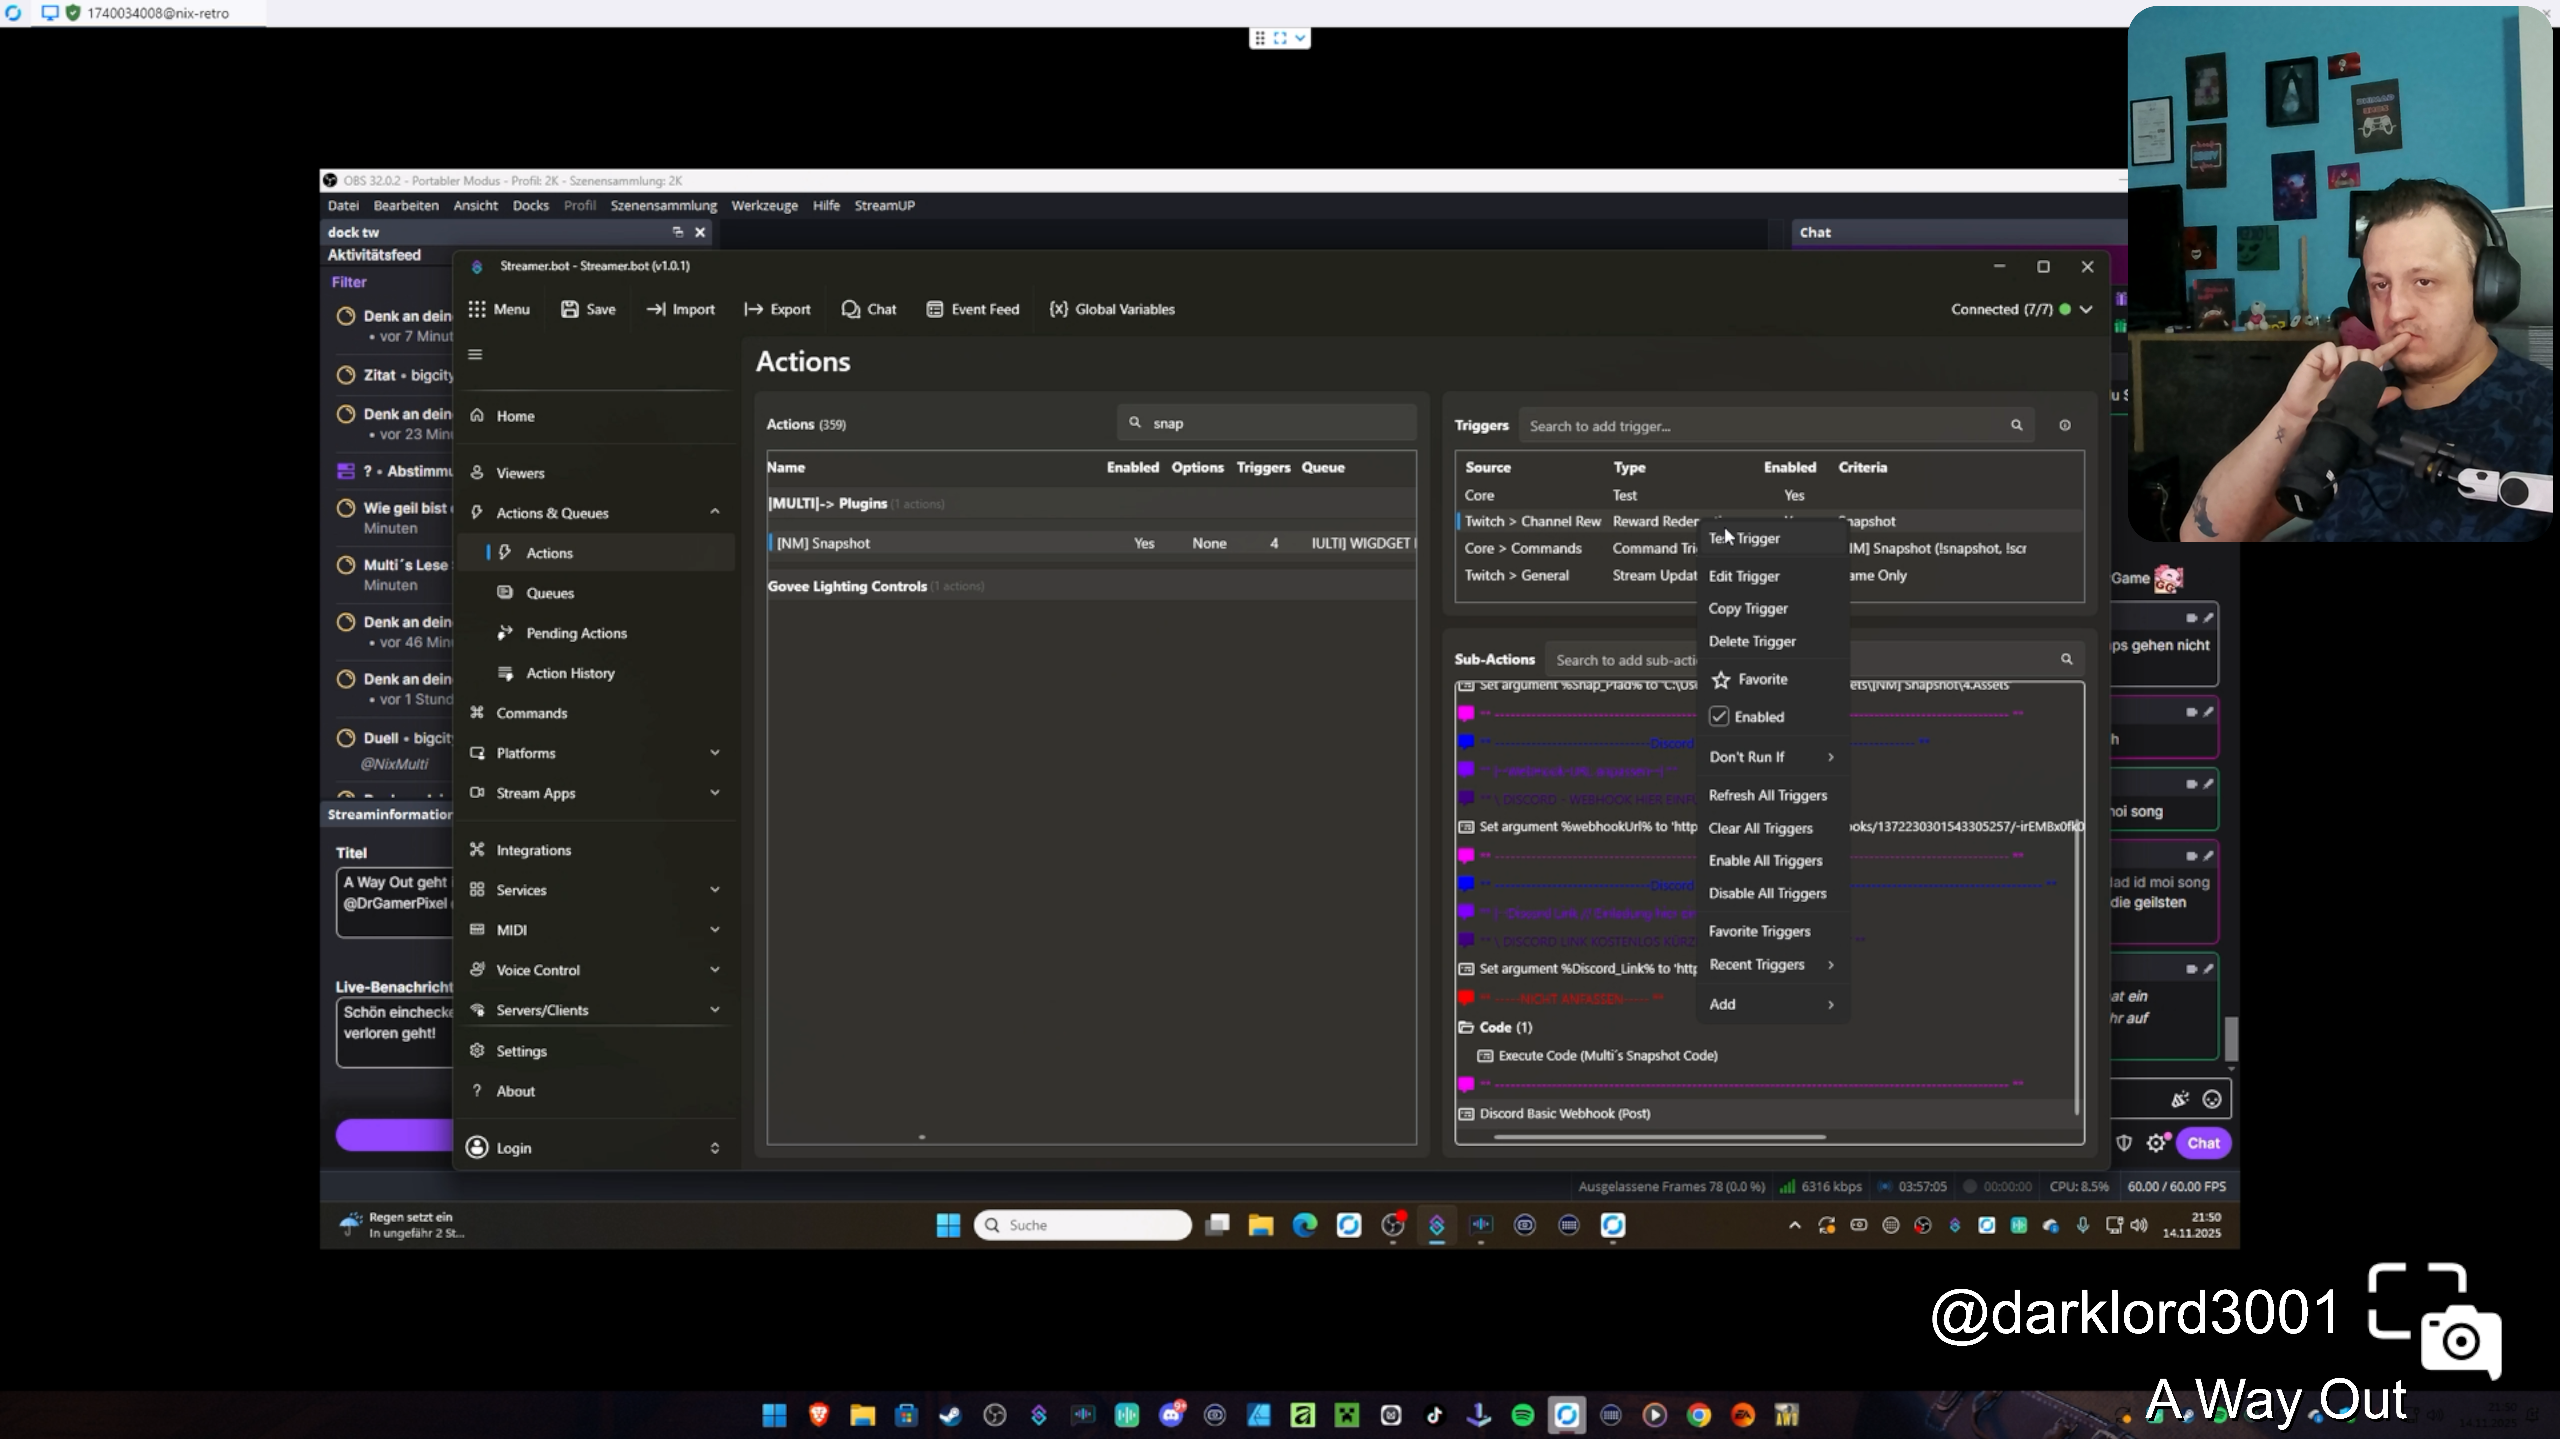Open the Event Feed toolbar item

point(973,309)
